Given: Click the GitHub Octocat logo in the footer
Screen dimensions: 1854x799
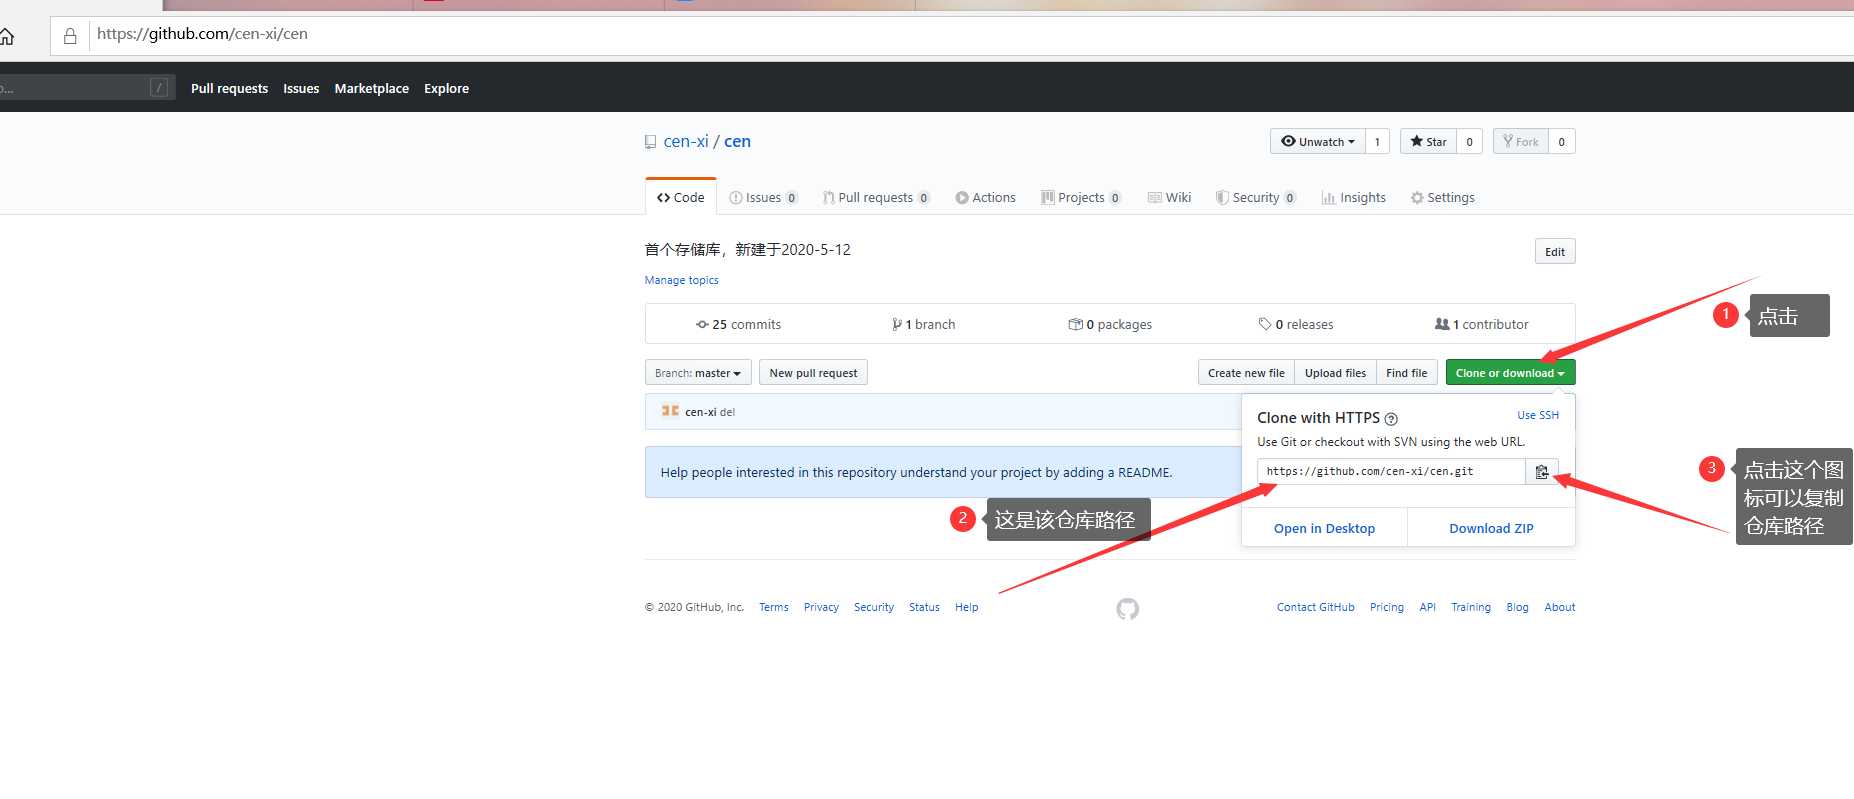Looking at the screenshot, I should [1127, 609].
